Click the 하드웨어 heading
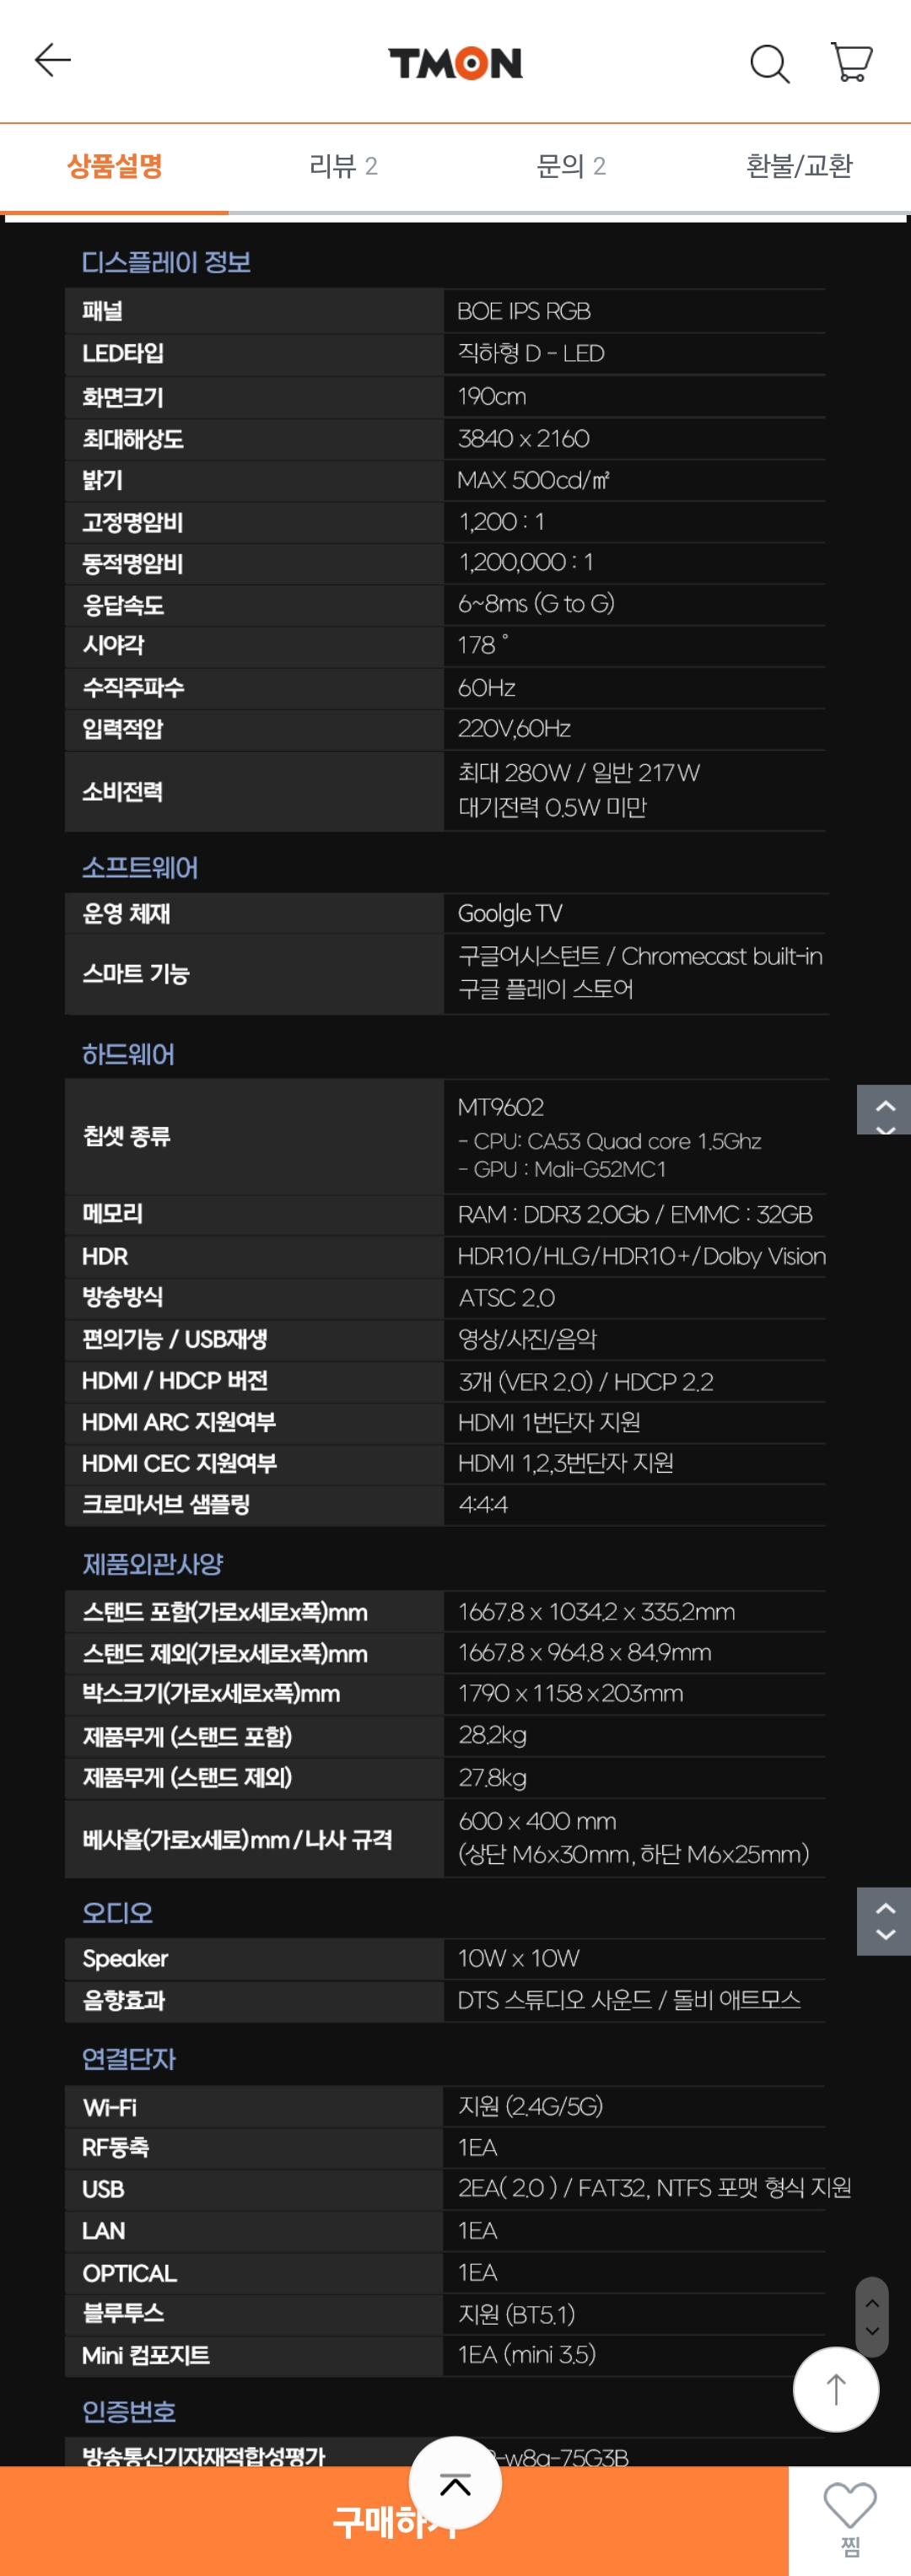 128,1054
